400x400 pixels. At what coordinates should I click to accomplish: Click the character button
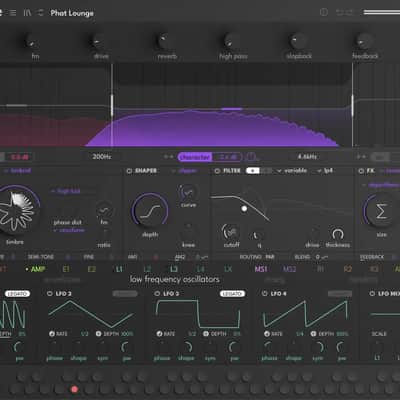coord(196,157)
